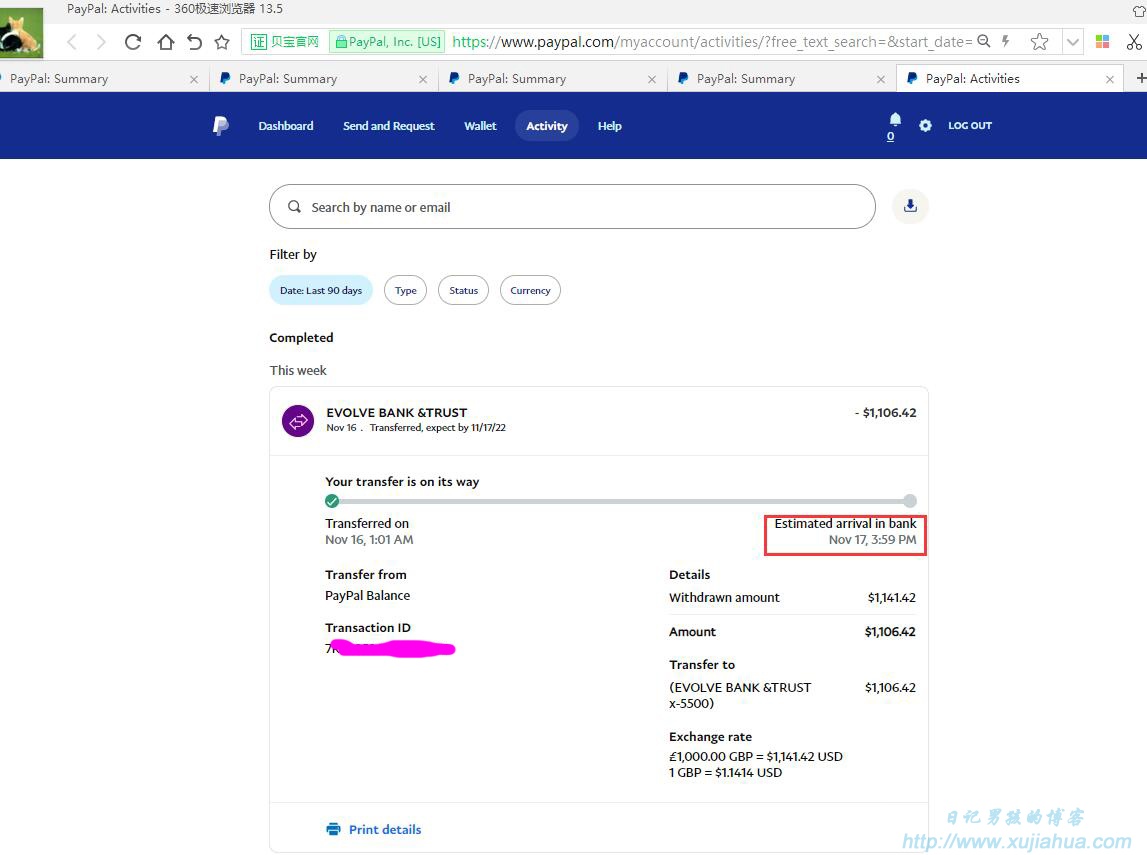
Task: Open the Wallet menu item
Action: 480,126
